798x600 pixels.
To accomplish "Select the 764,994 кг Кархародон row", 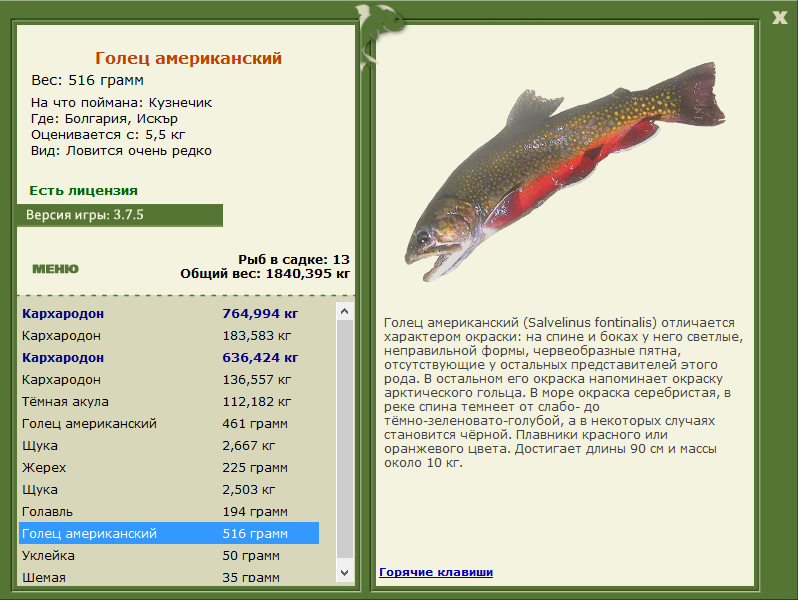I will pyautogui.click(x=169, y=313).
